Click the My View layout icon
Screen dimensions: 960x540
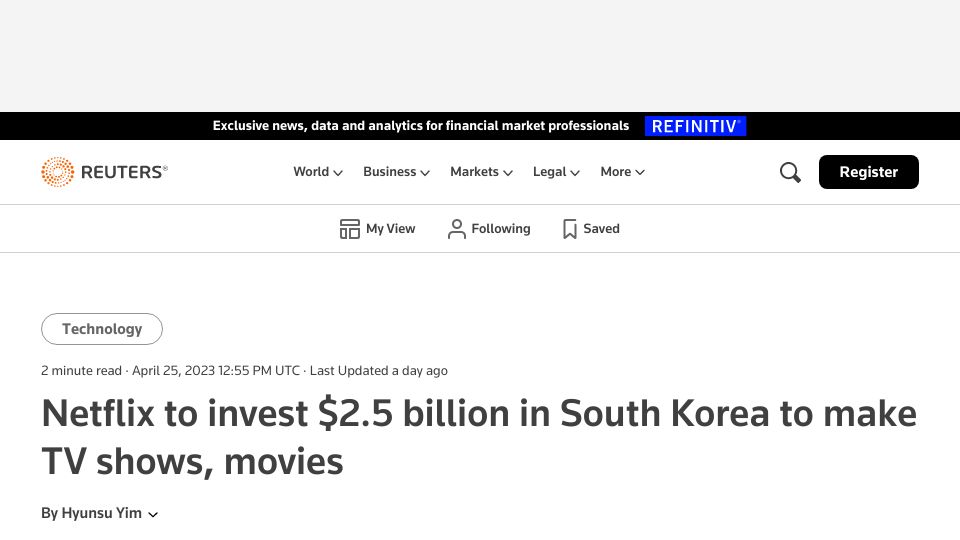(350, 229)
